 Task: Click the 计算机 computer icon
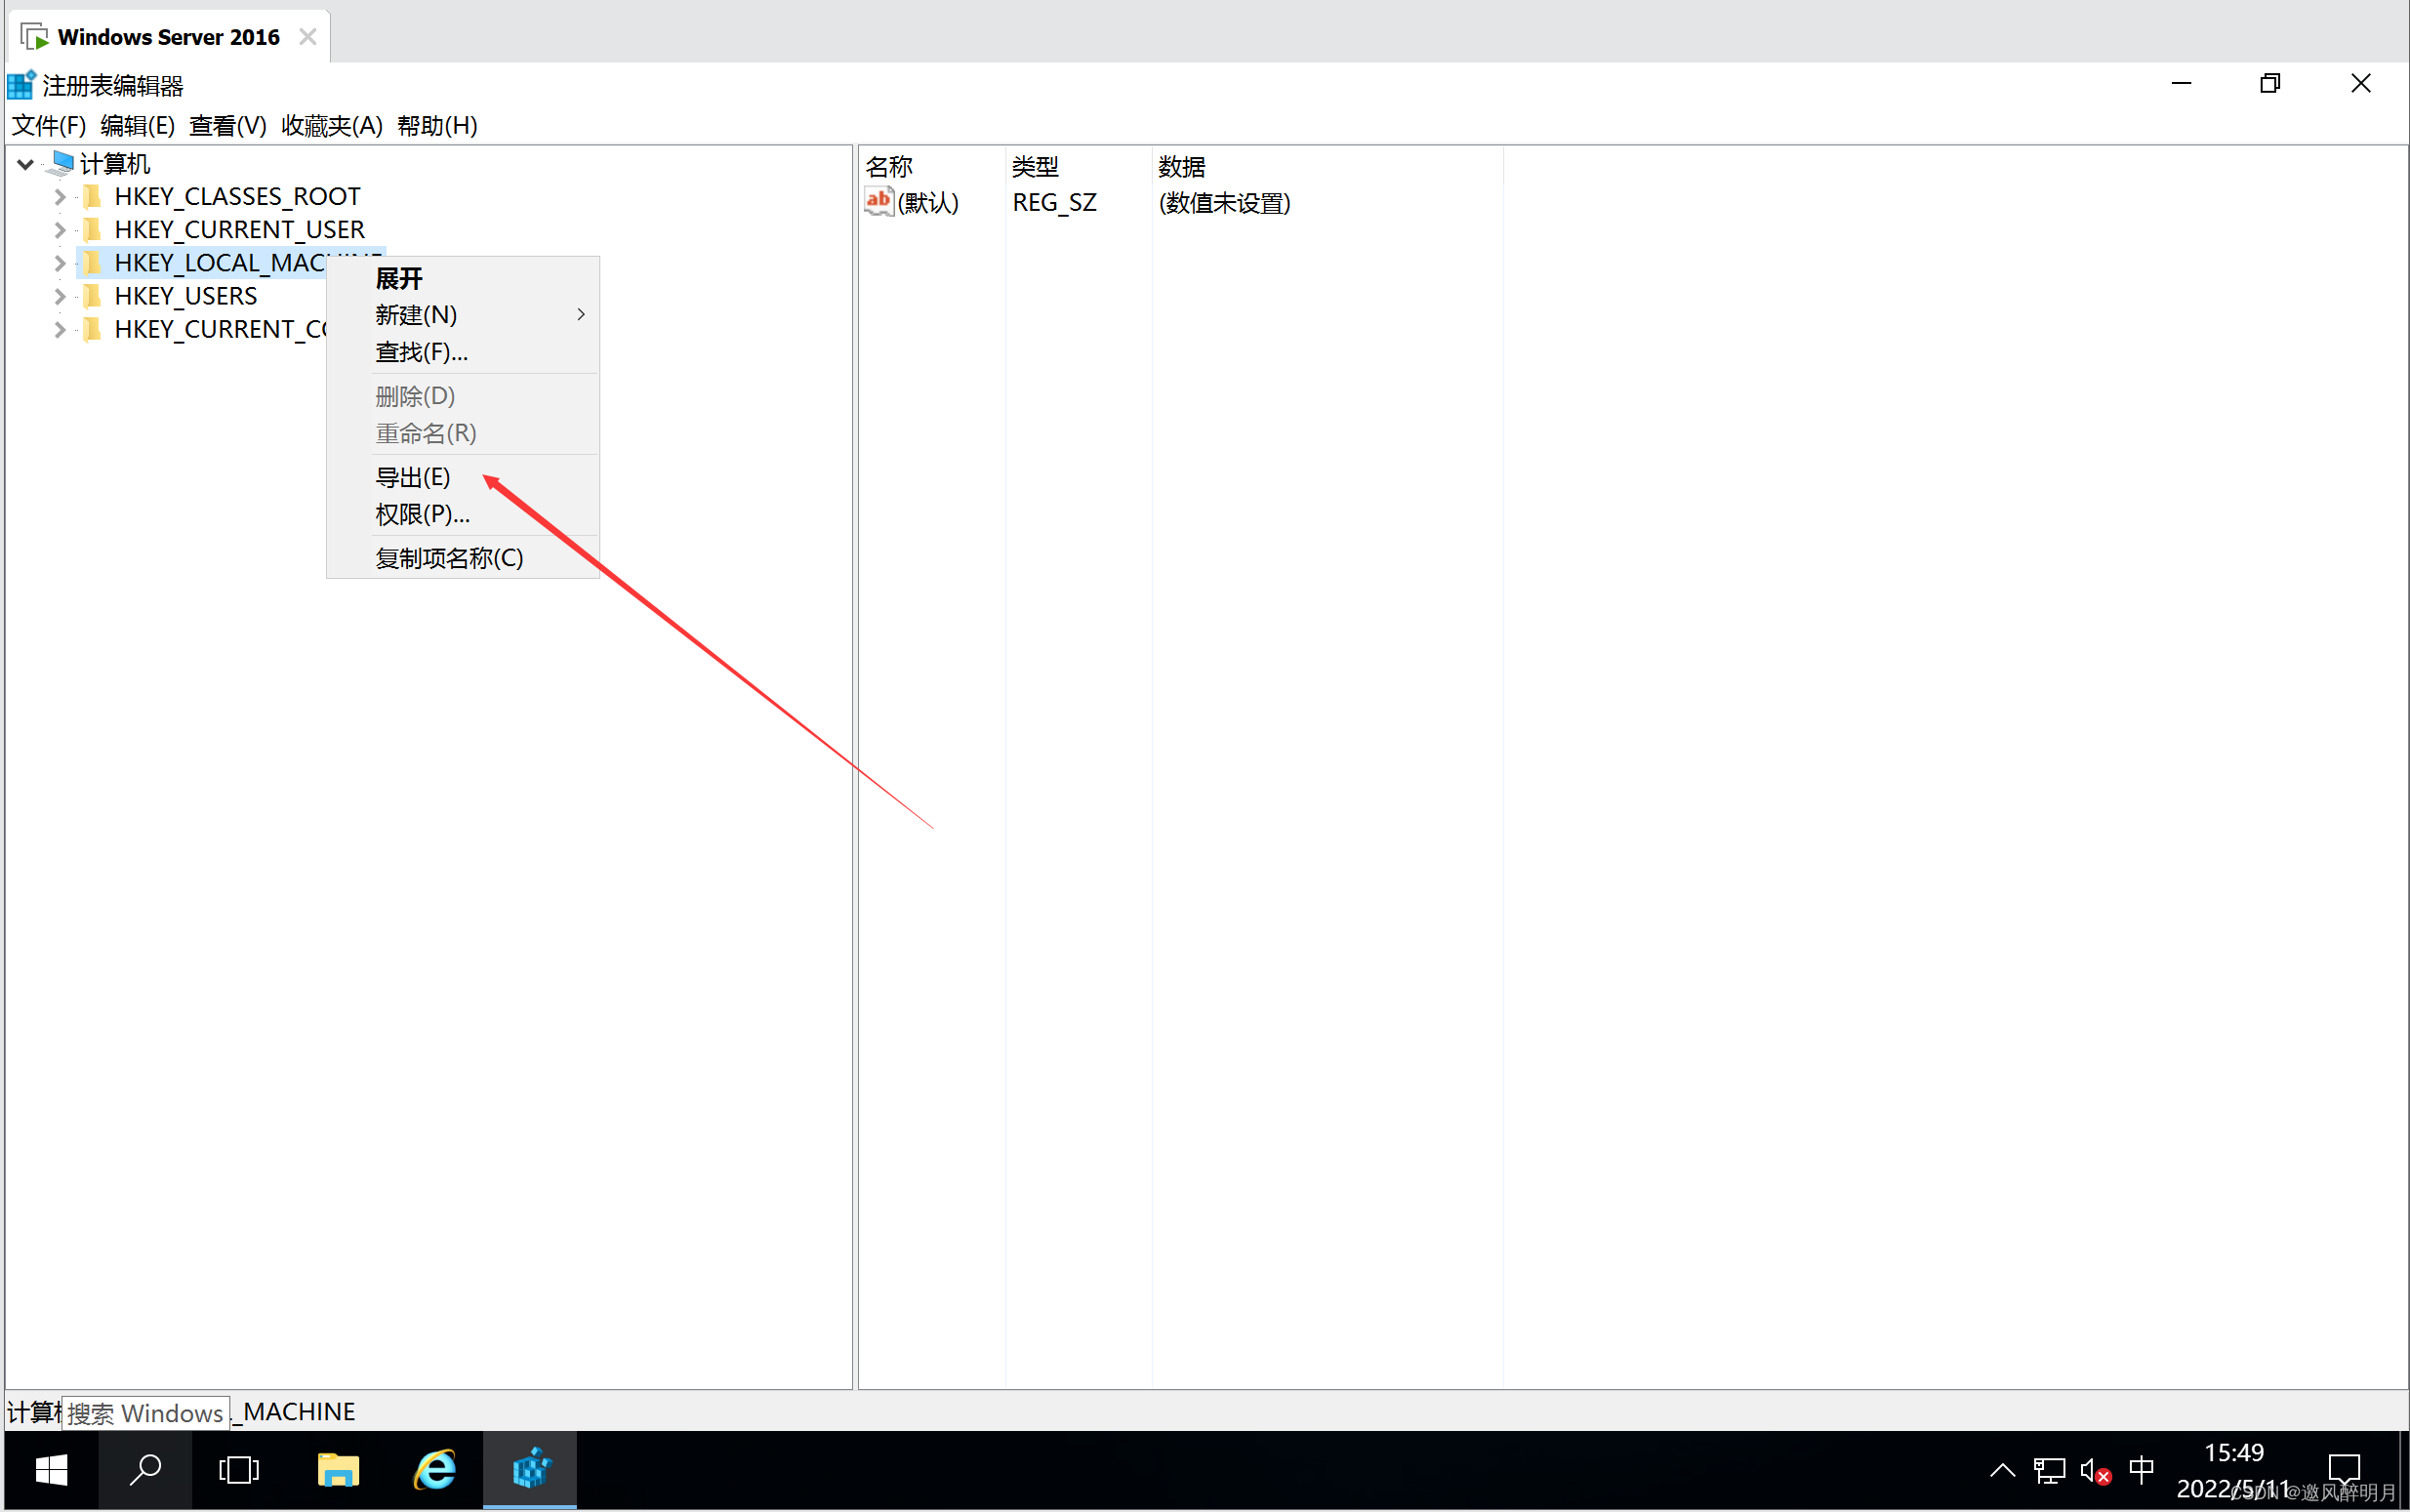point(60,162)
